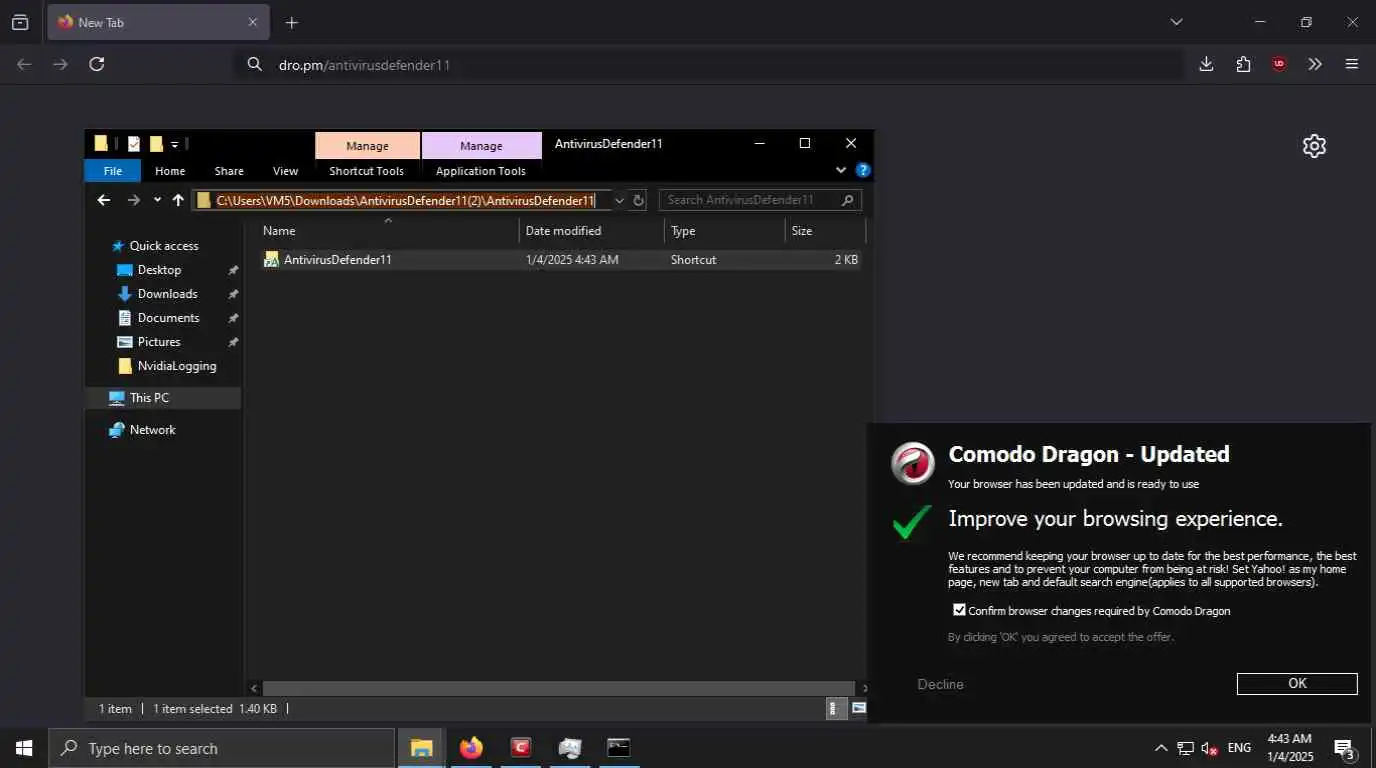Screen dimensions: 1376x768
Task: Open the terminal icon in taskbar
Action: [619, 748]
